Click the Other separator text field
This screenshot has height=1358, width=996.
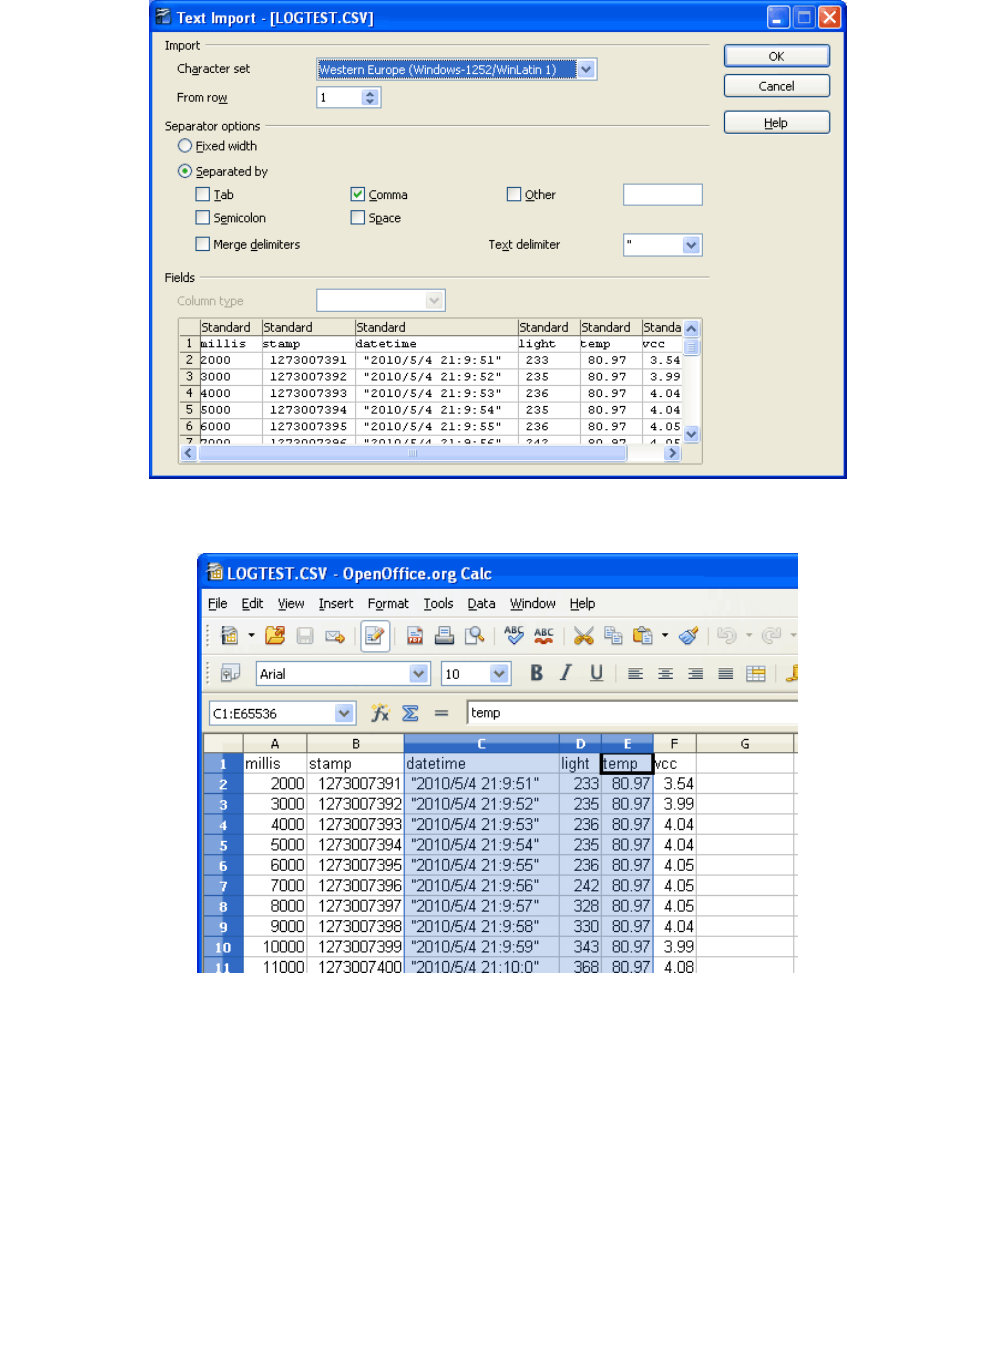pos(663,194)
